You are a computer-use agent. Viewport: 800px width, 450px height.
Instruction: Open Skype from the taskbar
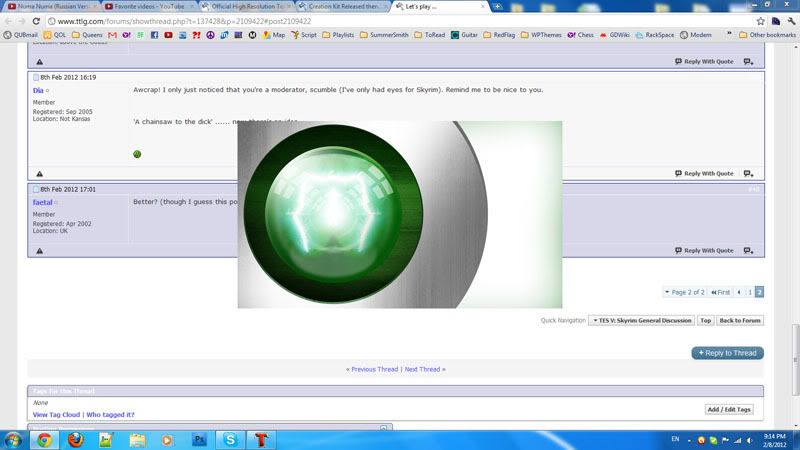[x=230, y=439]
